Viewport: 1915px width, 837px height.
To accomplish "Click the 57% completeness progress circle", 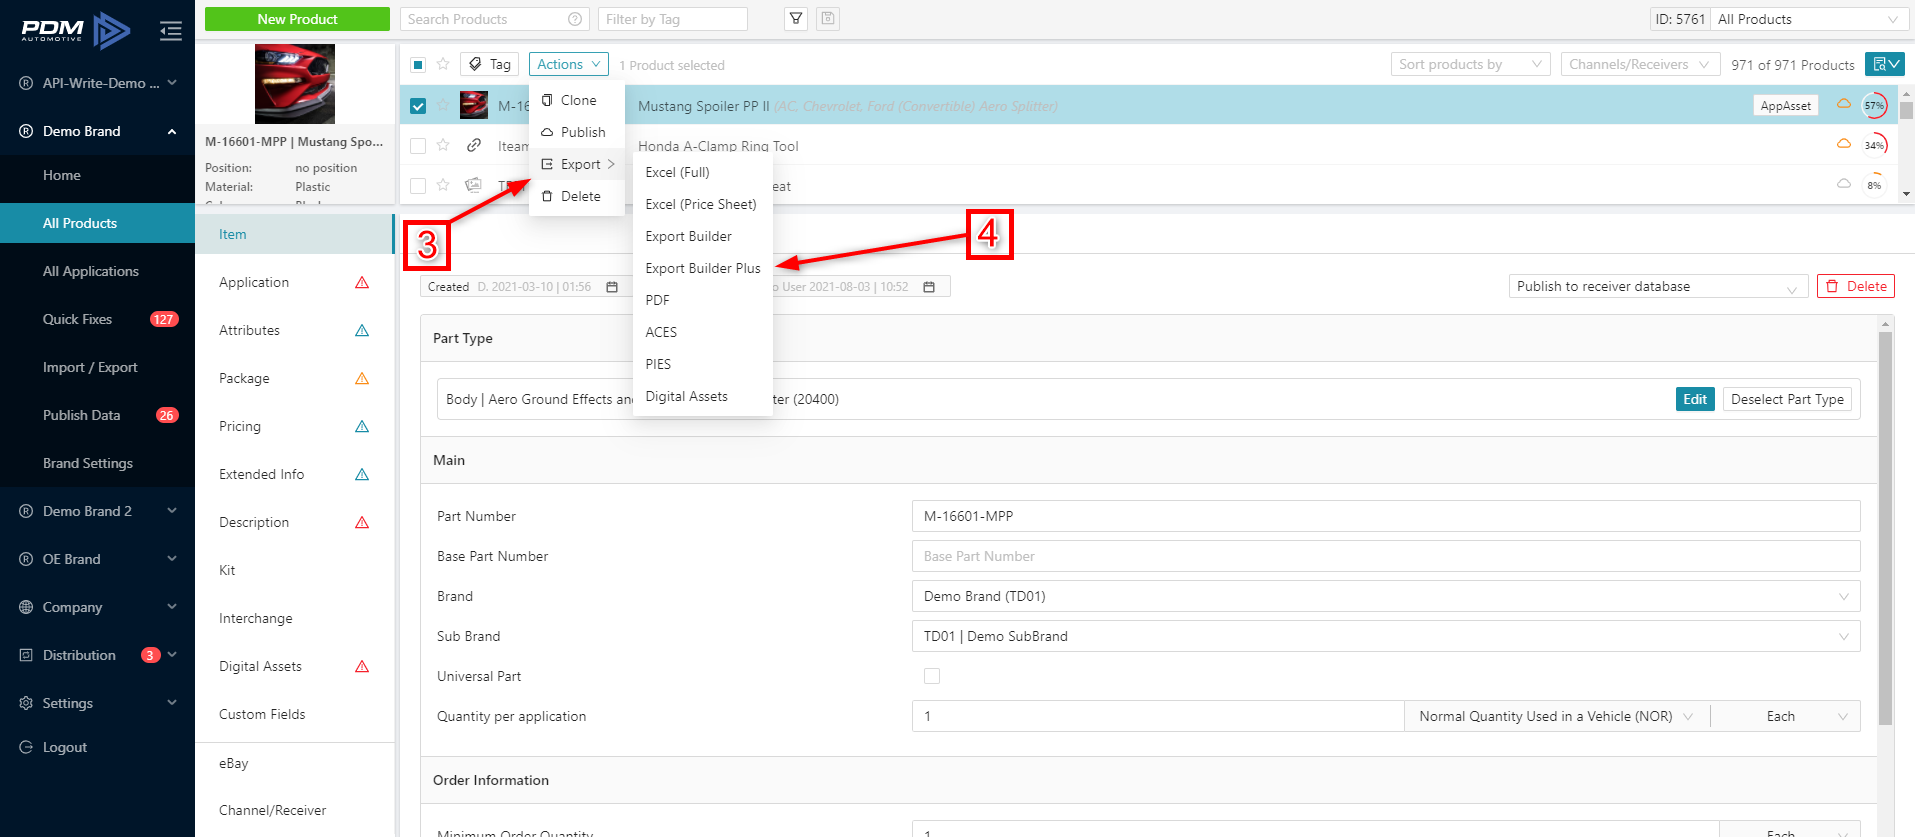I will 1874,105.
